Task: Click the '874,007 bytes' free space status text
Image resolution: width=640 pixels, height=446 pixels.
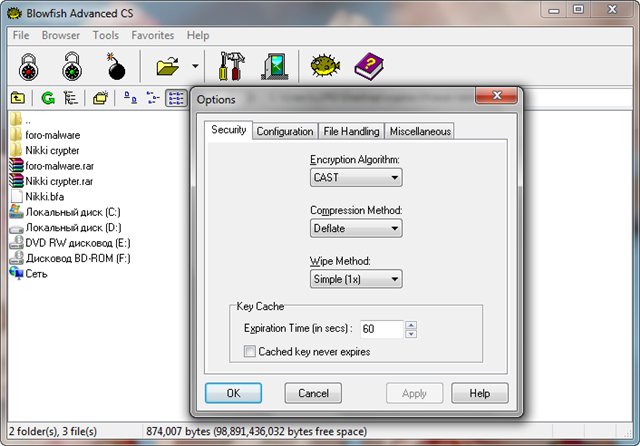Action: [x=256, y=431]
